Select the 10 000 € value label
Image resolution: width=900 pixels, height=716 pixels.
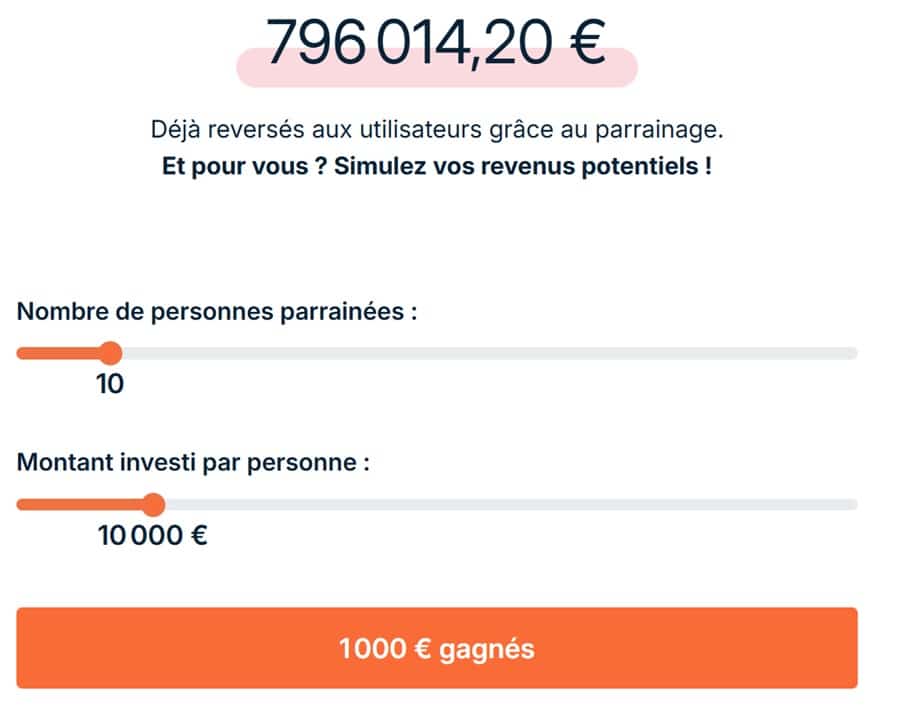tap(150, 535)
